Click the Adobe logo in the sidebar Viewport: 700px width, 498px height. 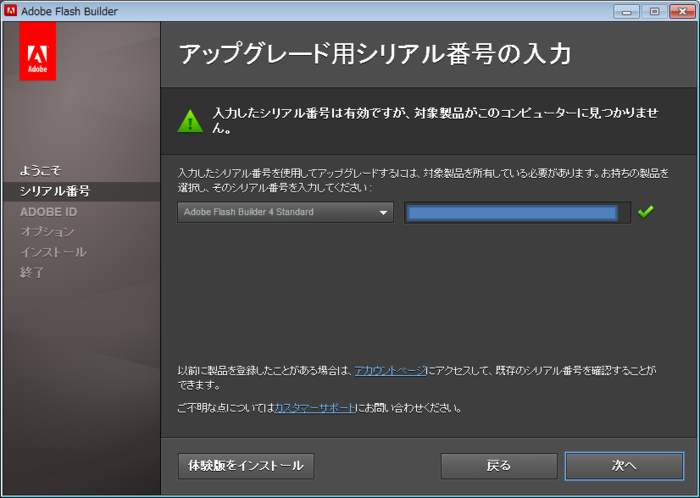tap(38, 51)
